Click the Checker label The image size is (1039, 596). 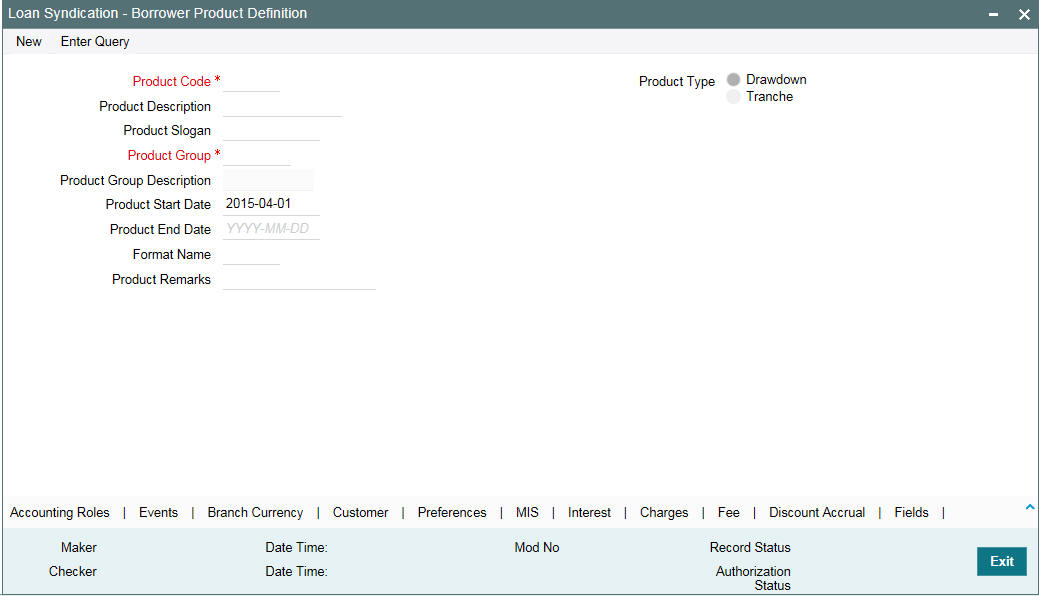click(73, 571)
